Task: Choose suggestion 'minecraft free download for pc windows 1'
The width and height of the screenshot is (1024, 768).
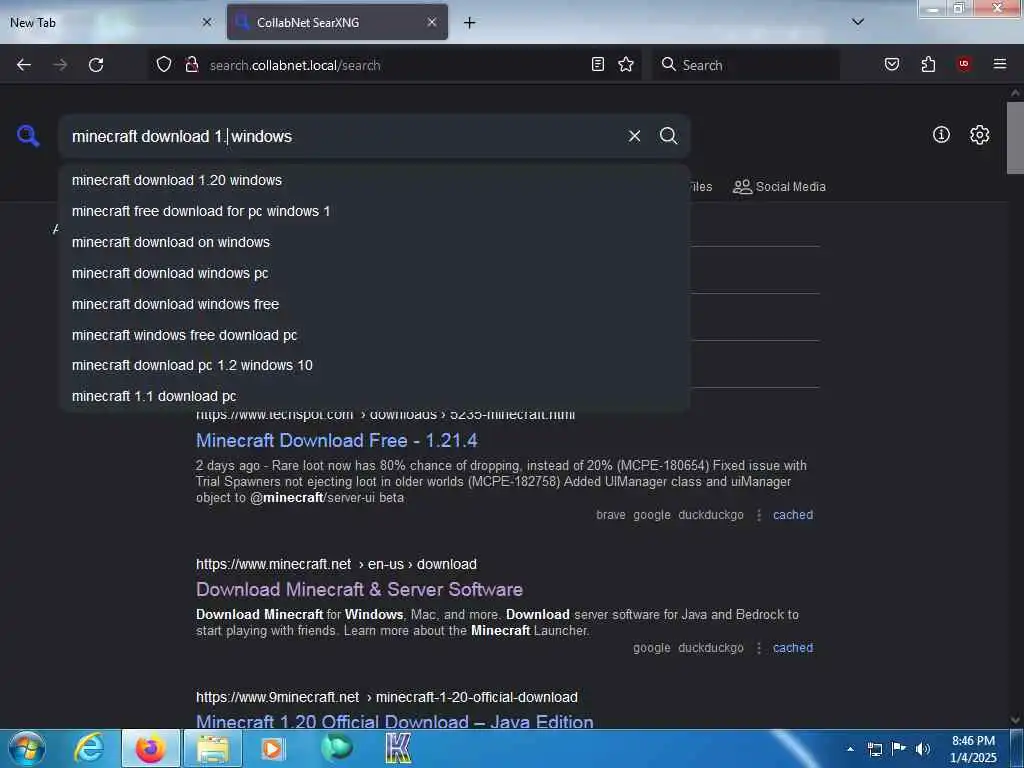Action: click(x=375, y=211)
